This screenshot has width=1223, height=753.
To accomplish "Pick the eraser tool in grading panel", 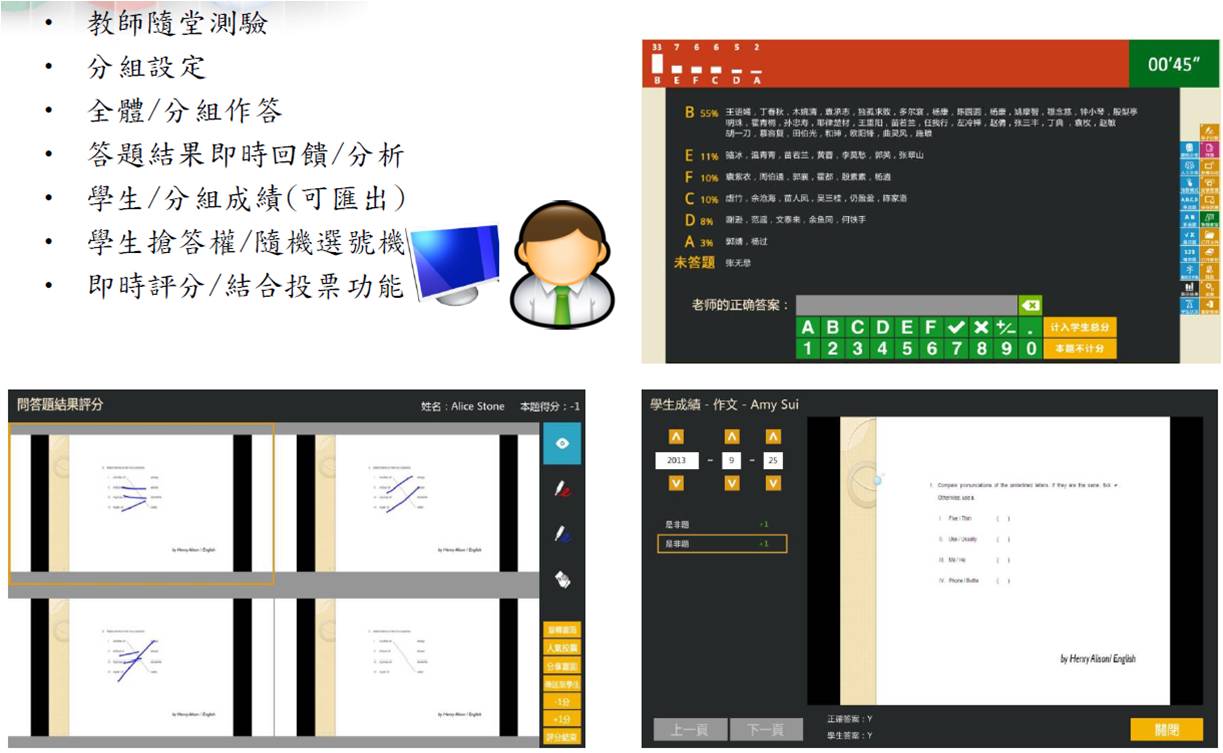I will pyautogui.click(x=561, y=579).
